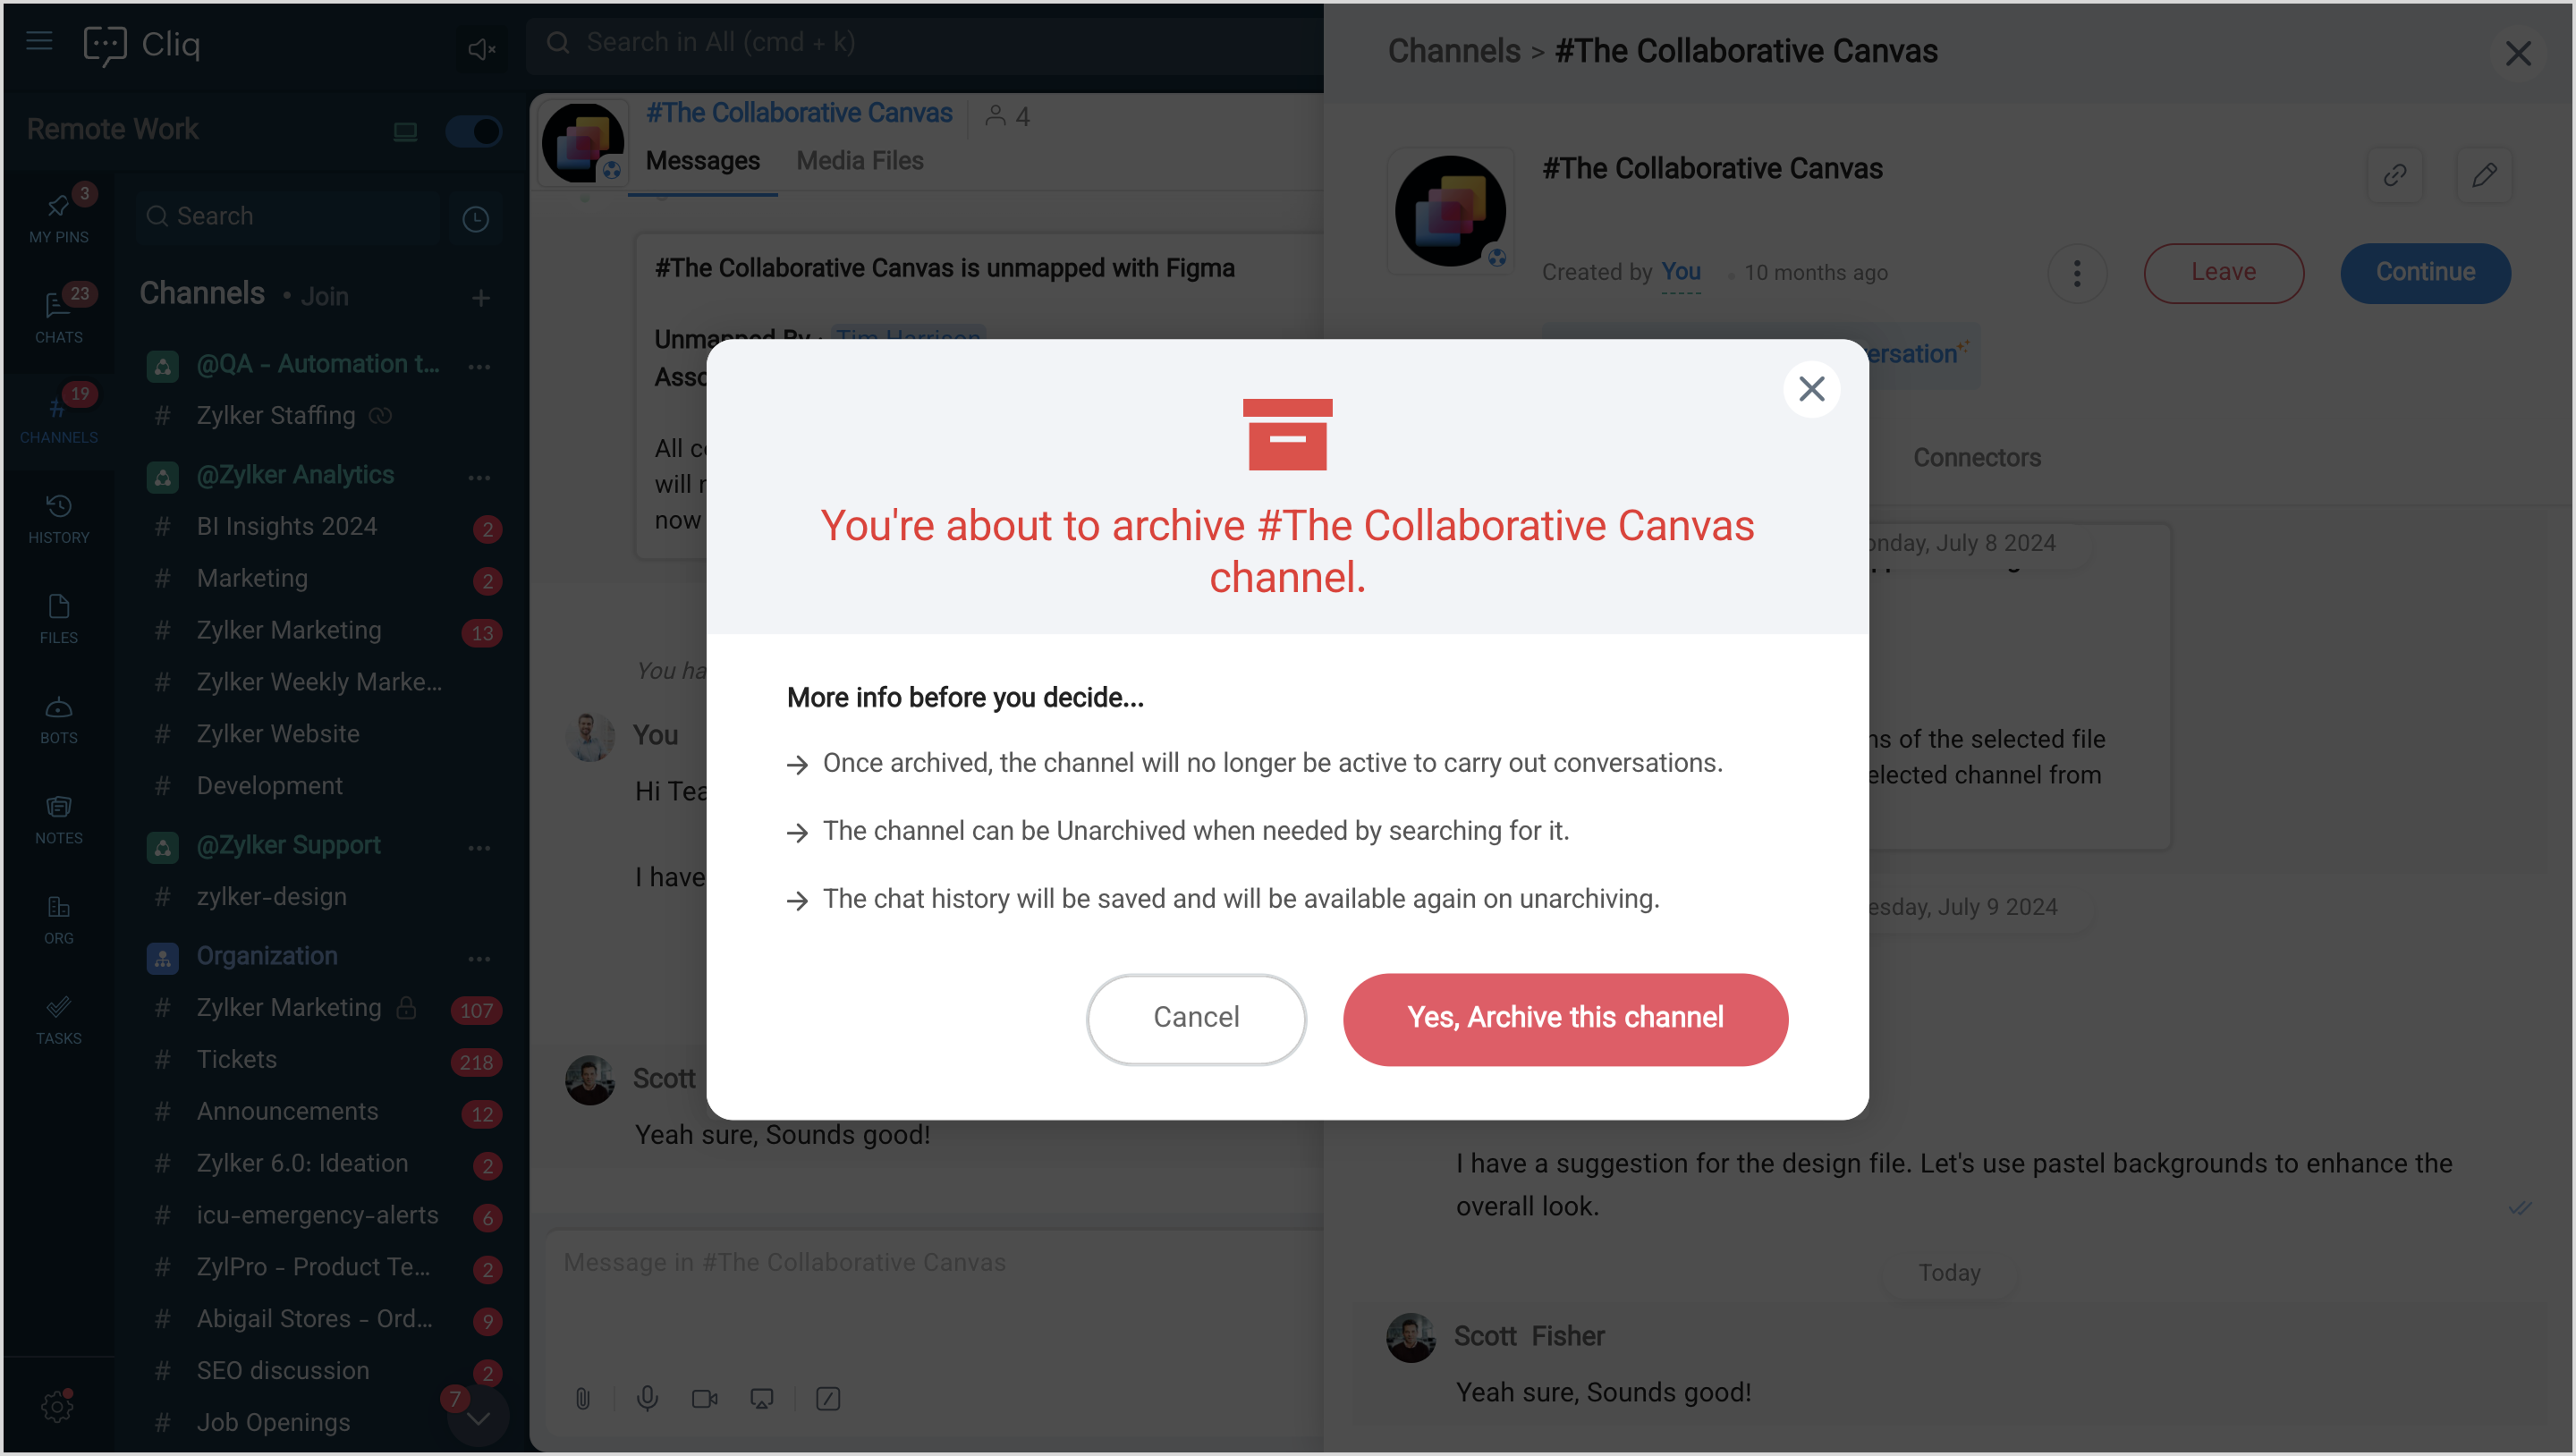2576x1456 pixels.
Task: Cancel the archive channel dialog
Action: pos(1195,1018)
